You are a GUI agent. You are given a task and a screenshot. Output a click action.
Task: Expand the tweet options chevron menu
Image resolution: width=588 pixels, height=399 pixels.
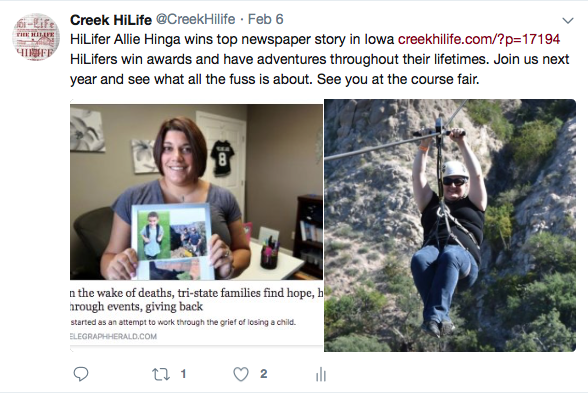tap(568, 21)
